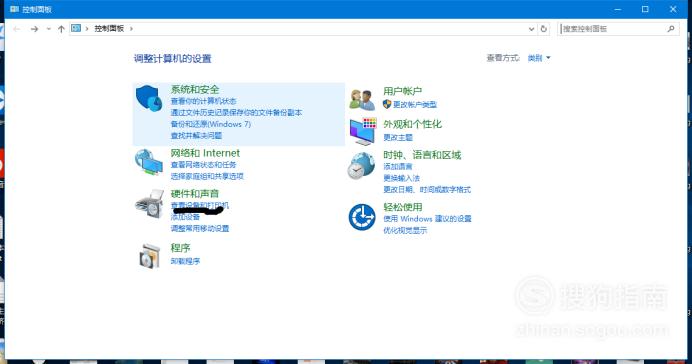This screenshot has width=692, height=364.
Task: Open the 时钟、语言和区域 clock globe icon
Action: (x=361, y=165)
